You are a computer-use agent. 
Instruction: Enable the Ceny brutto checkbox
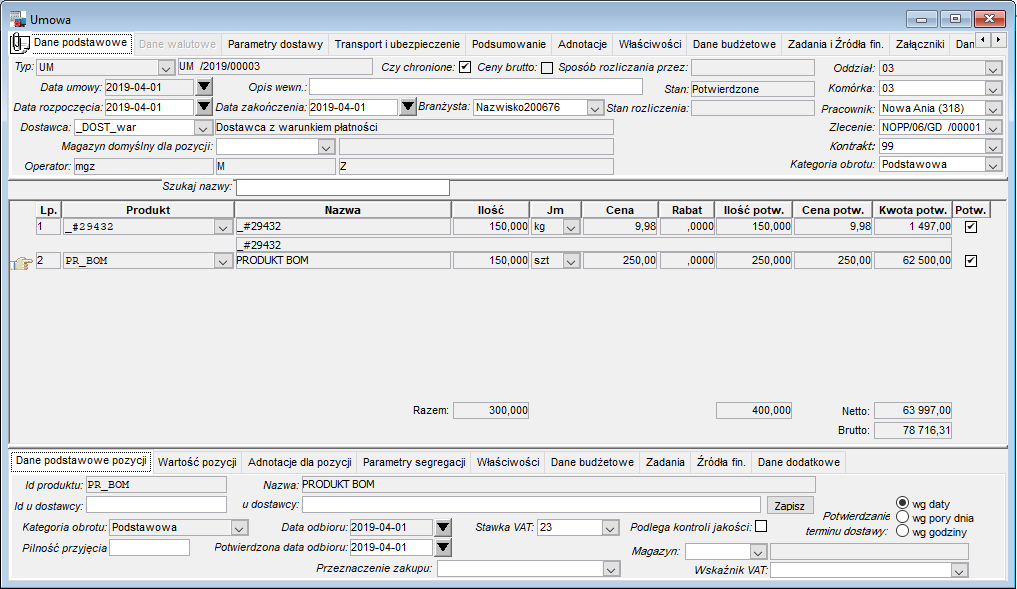tap(547, 67)
